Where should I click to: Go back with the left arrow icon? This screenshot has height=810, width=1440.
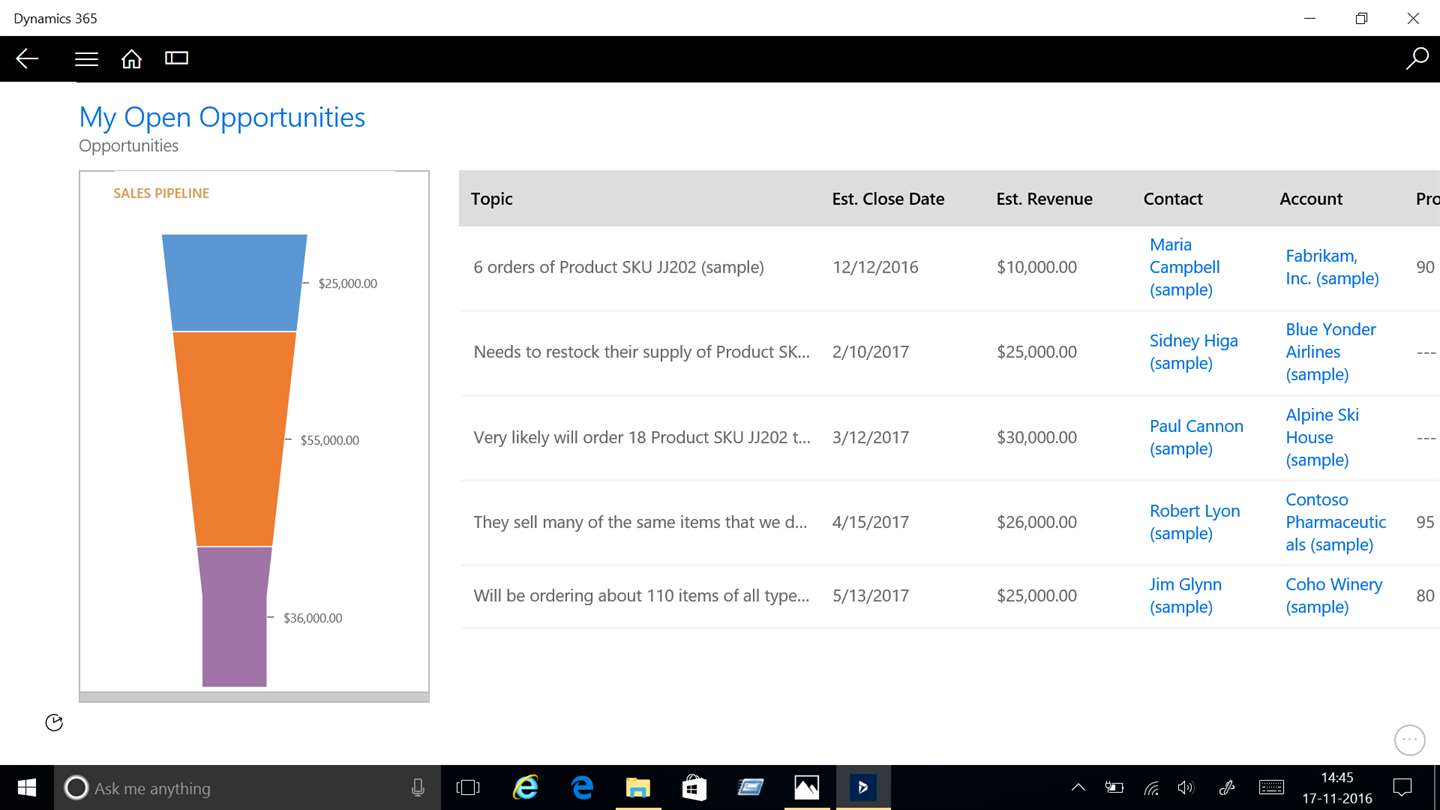pos(27,59)
